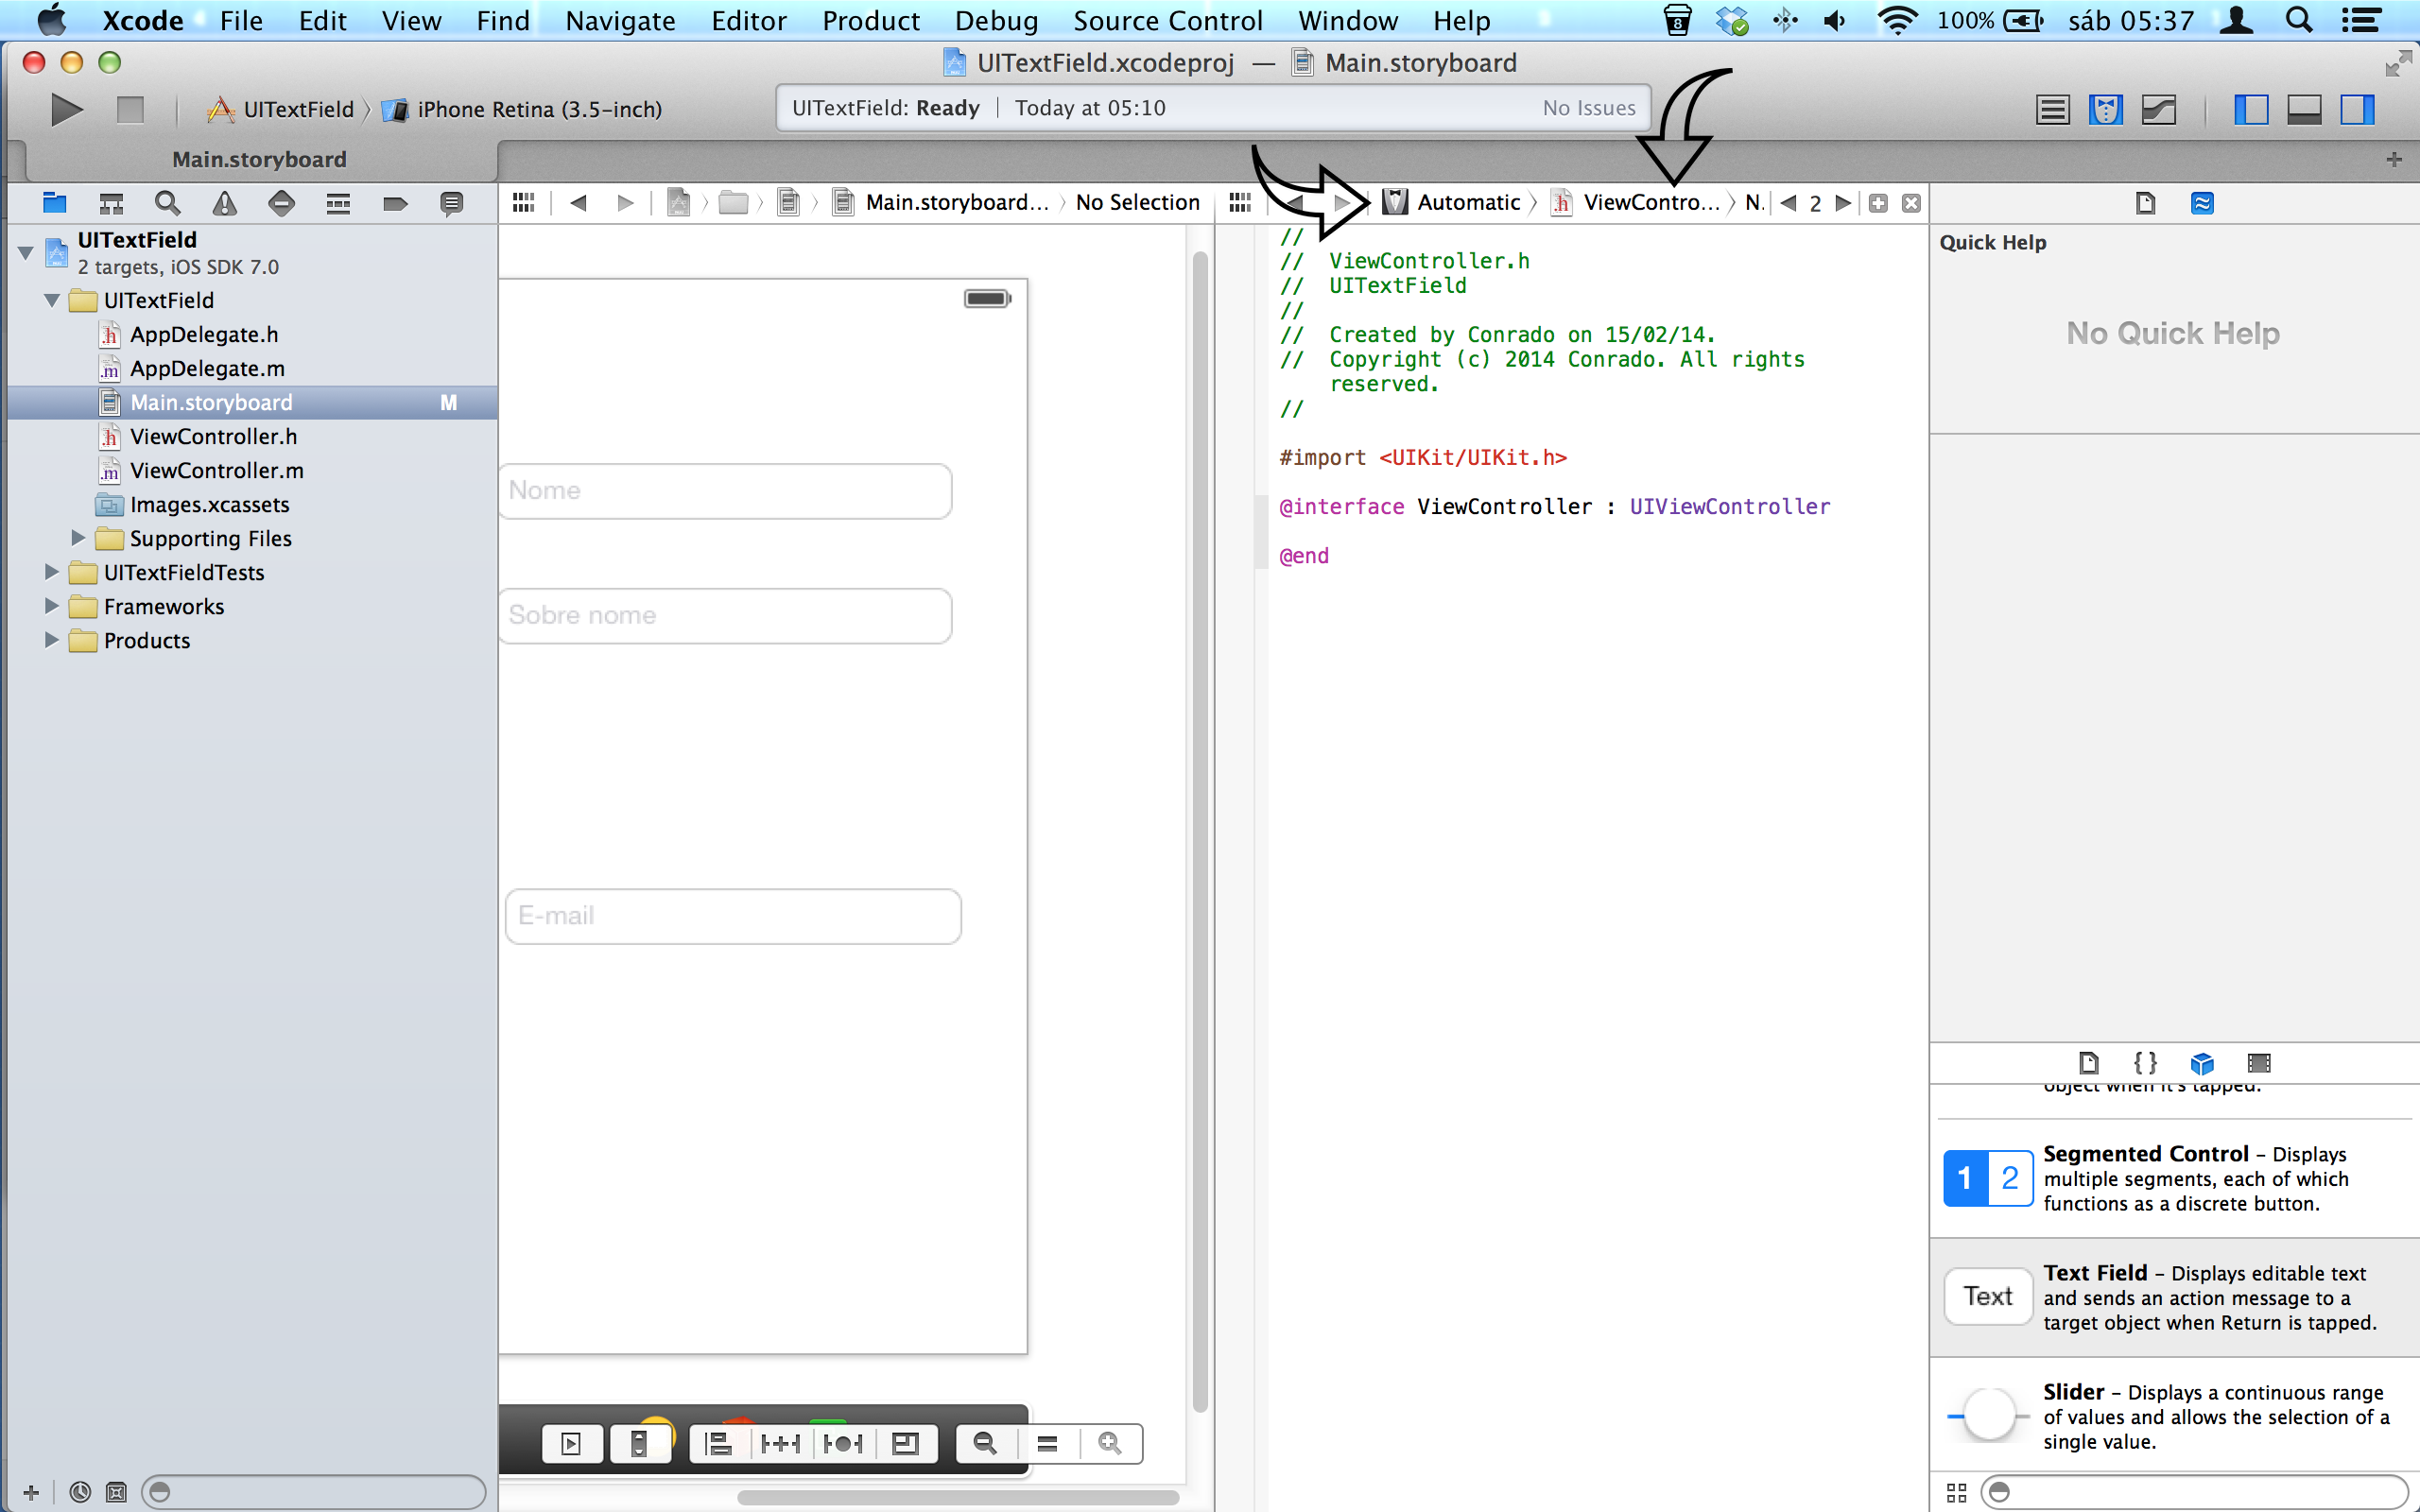This screenshot has height=1512, width=2420.
Task: Open the Editor menu
Action: (748, 20)
